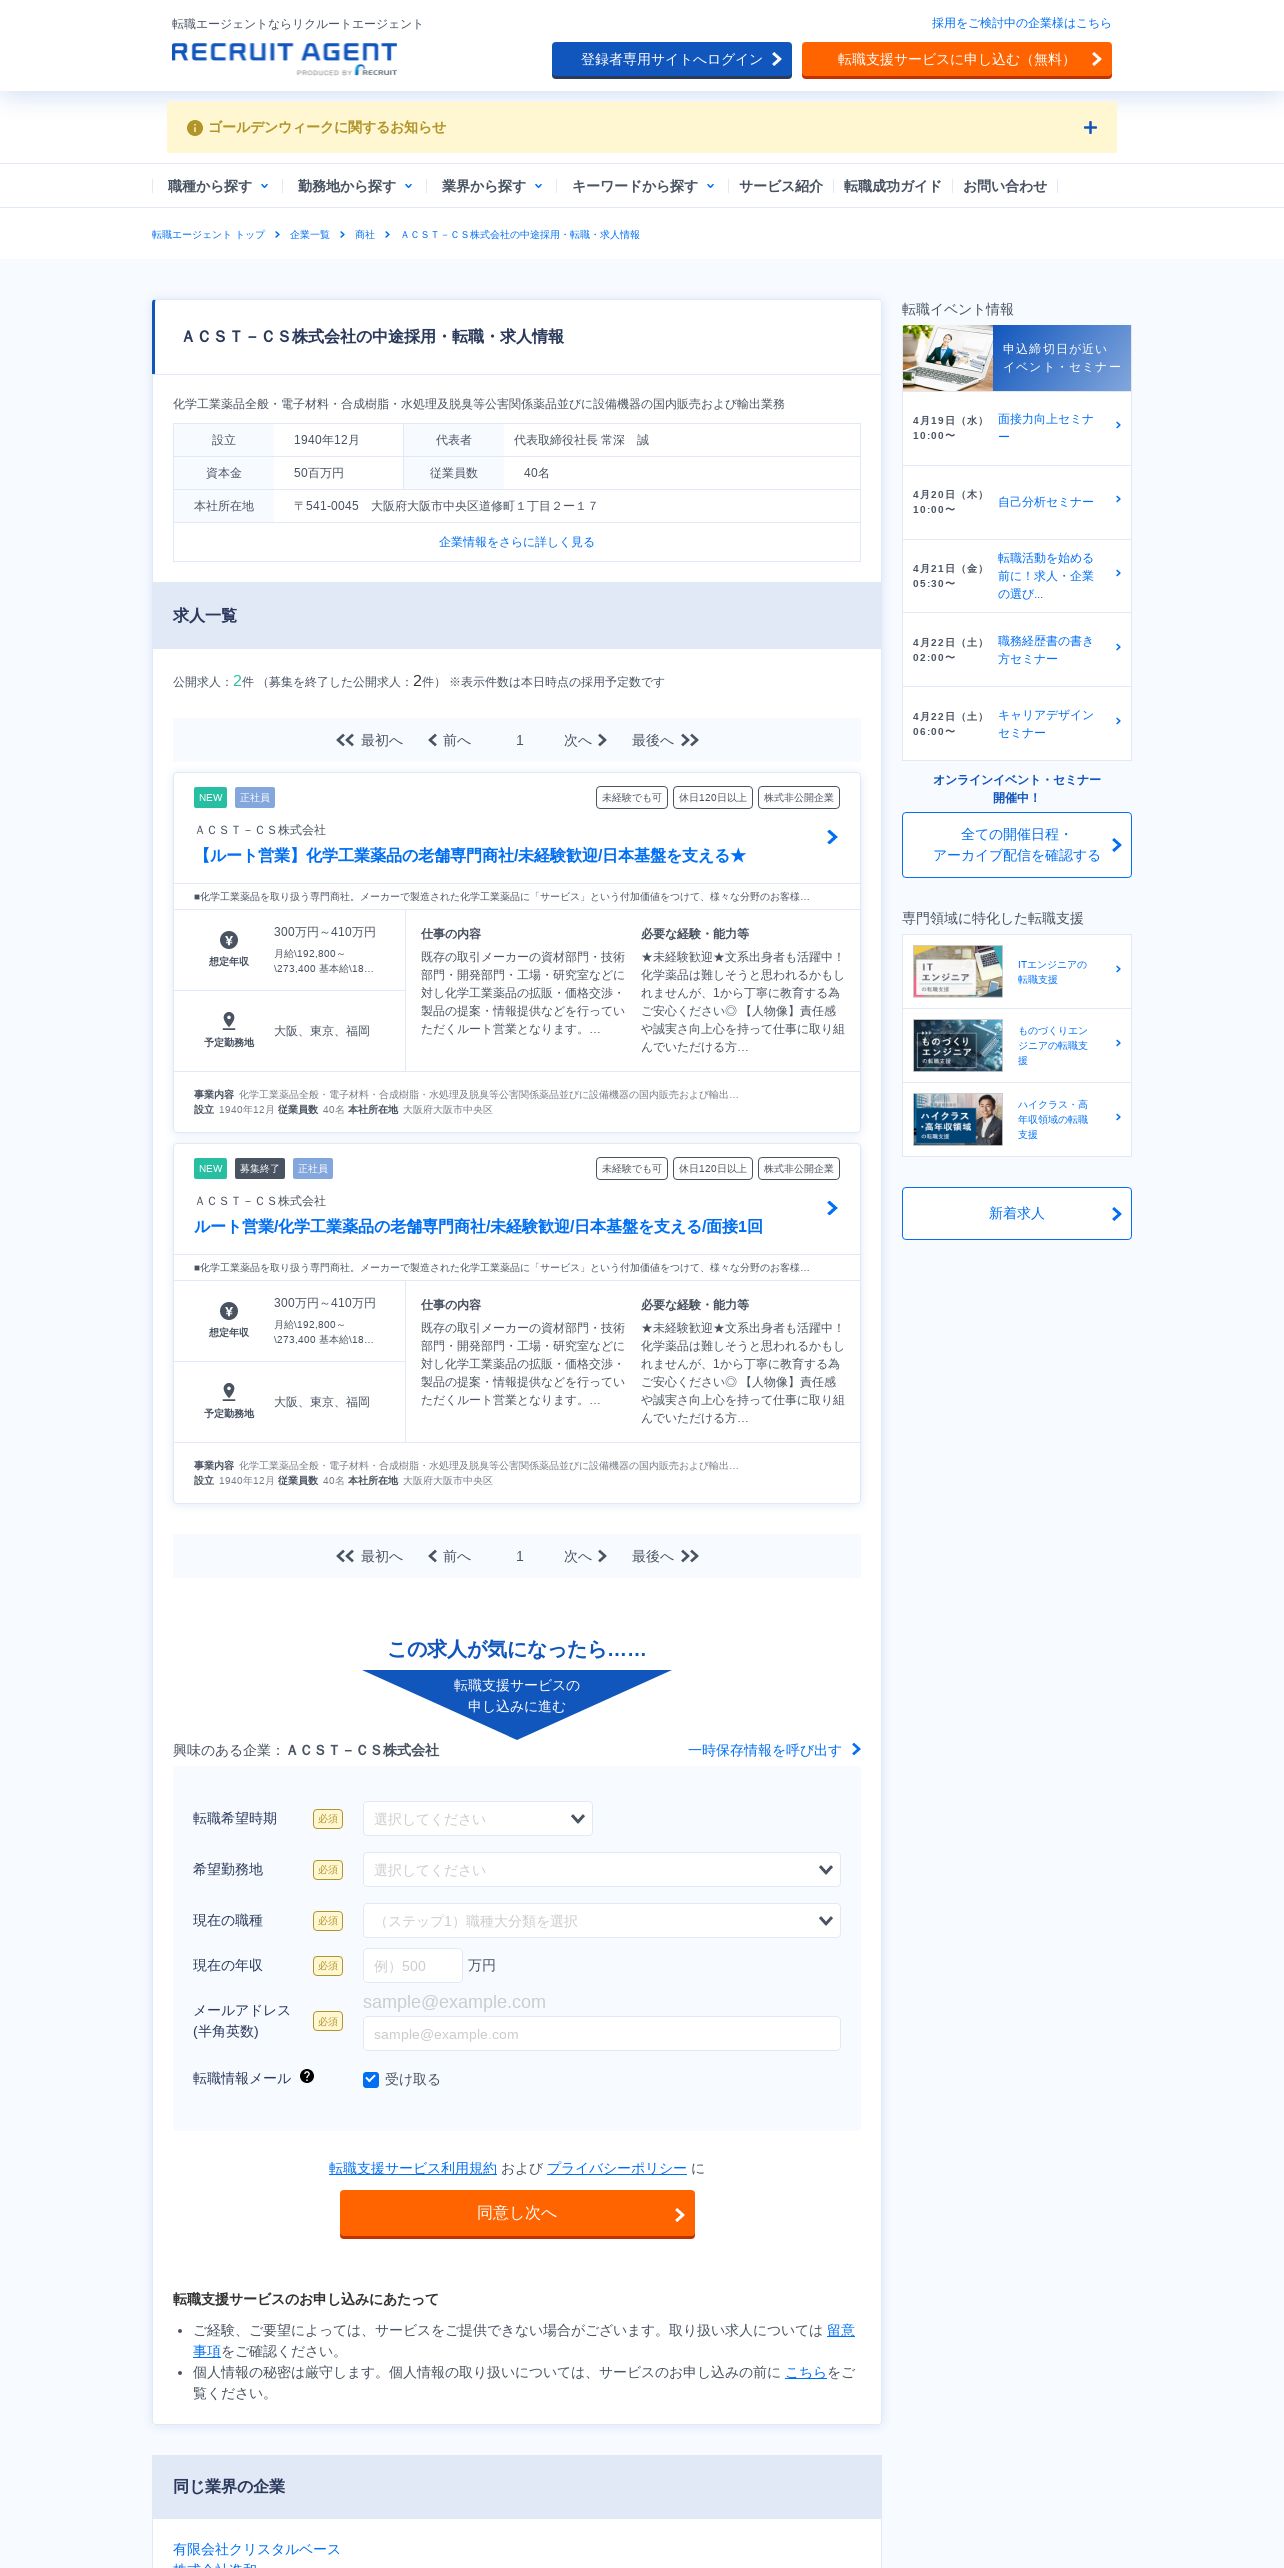1284x2568 pixels.
Task: Click 転職支援サービスに申し込む（無料） button
Action: 957,60
